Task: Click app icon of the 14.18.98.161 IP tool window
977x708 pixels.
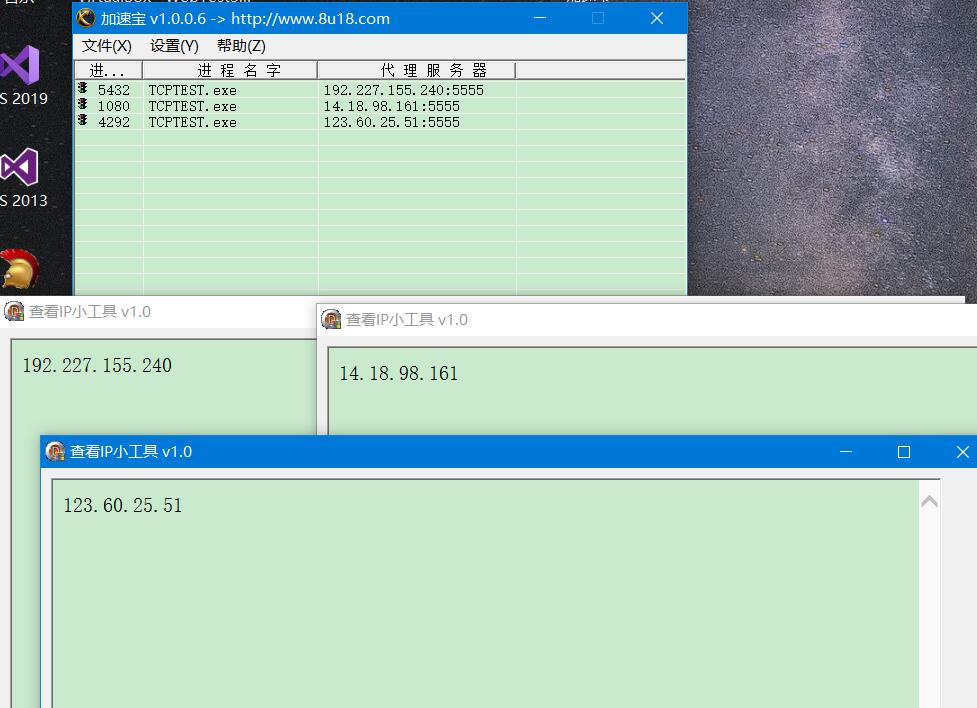Action: point(331,319)
